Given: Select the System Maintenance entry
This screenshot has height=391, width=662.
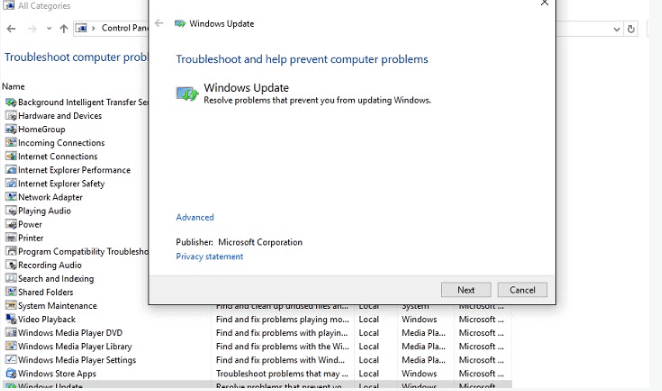Looking at the screenshot, I should click(57, 306).
